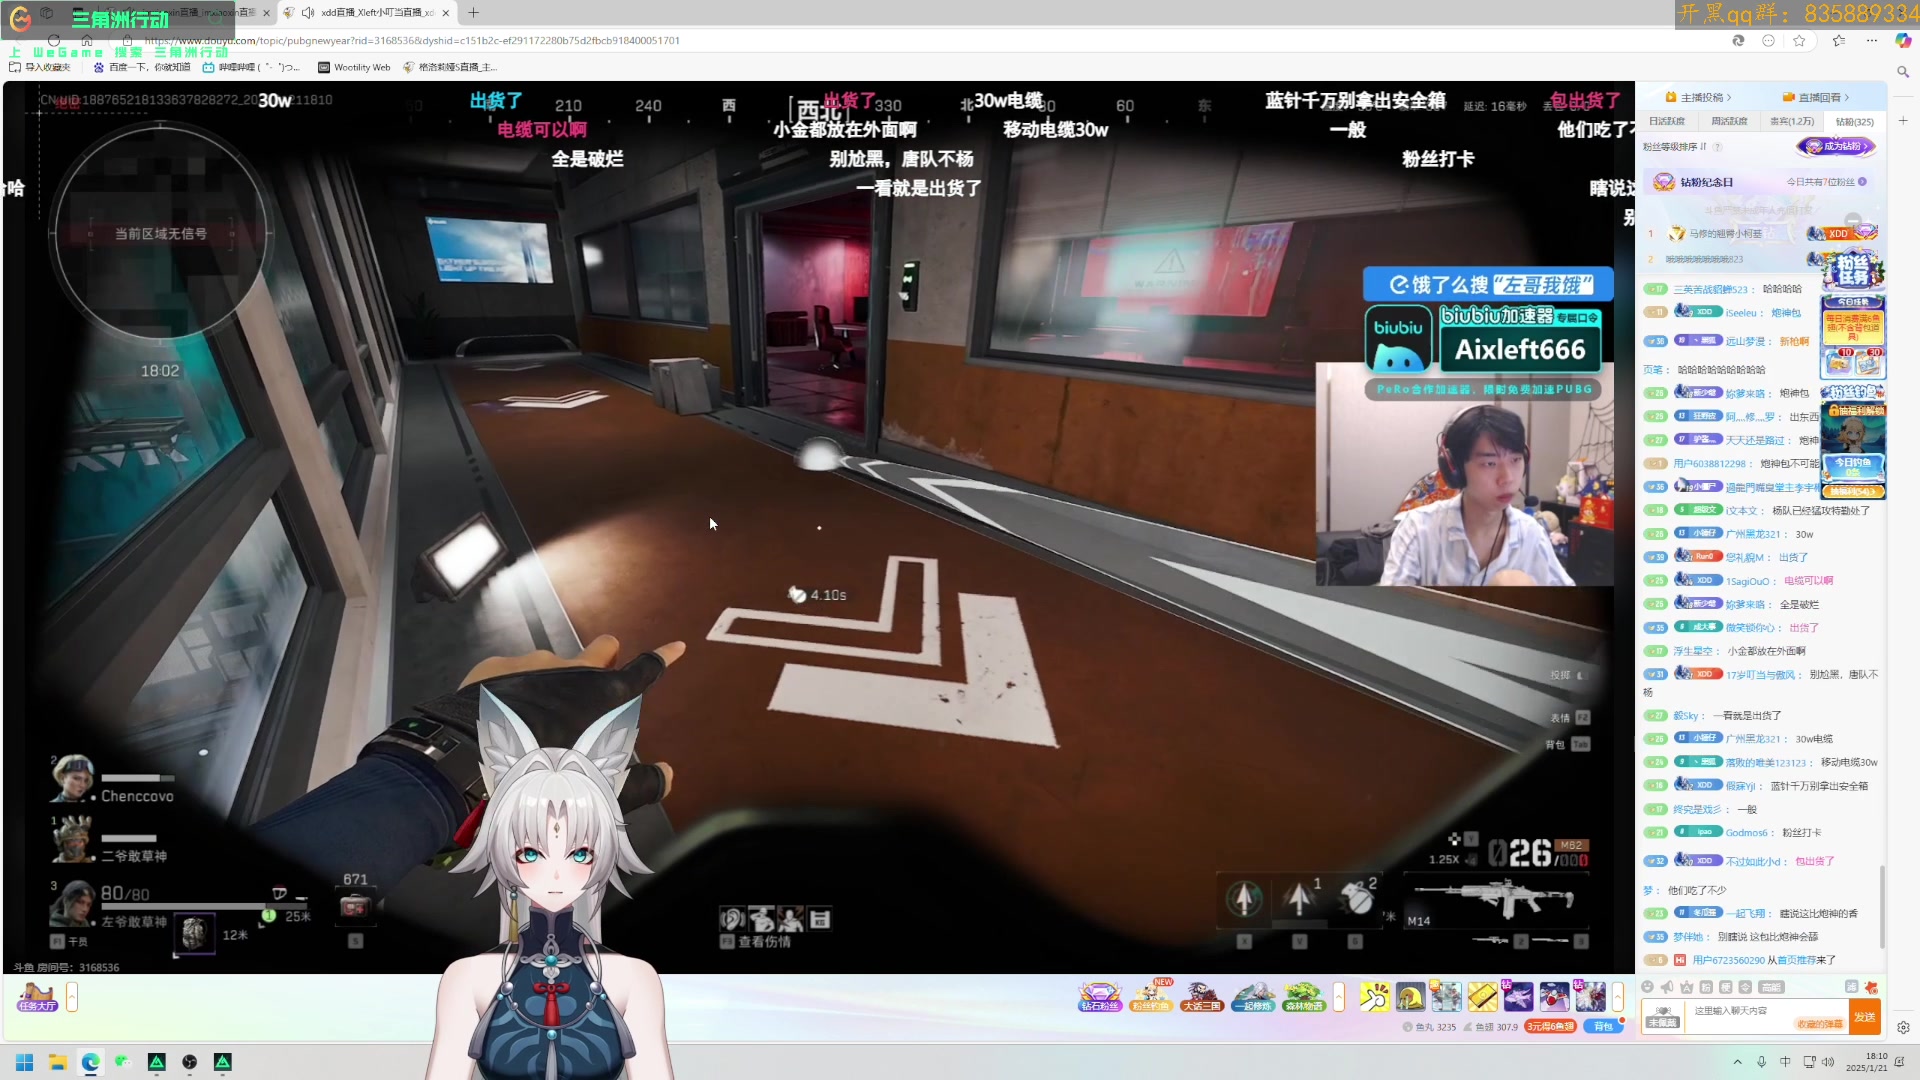Screen dimensions: 1920x1080
Task: Open the browser more options menu
Action: 1871,41
